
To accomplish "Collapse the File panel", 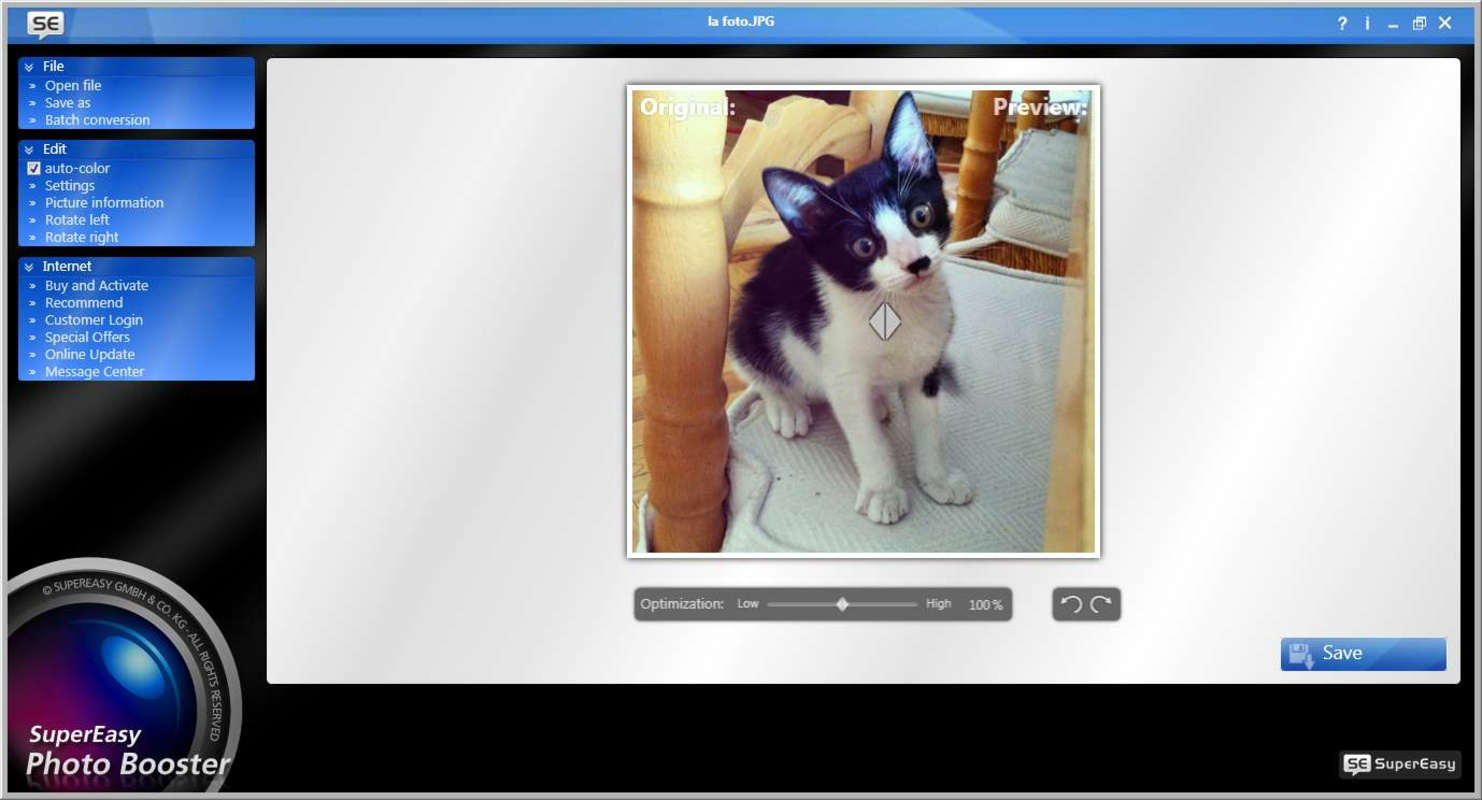I will pyautogui.click(x=29, y=67).
